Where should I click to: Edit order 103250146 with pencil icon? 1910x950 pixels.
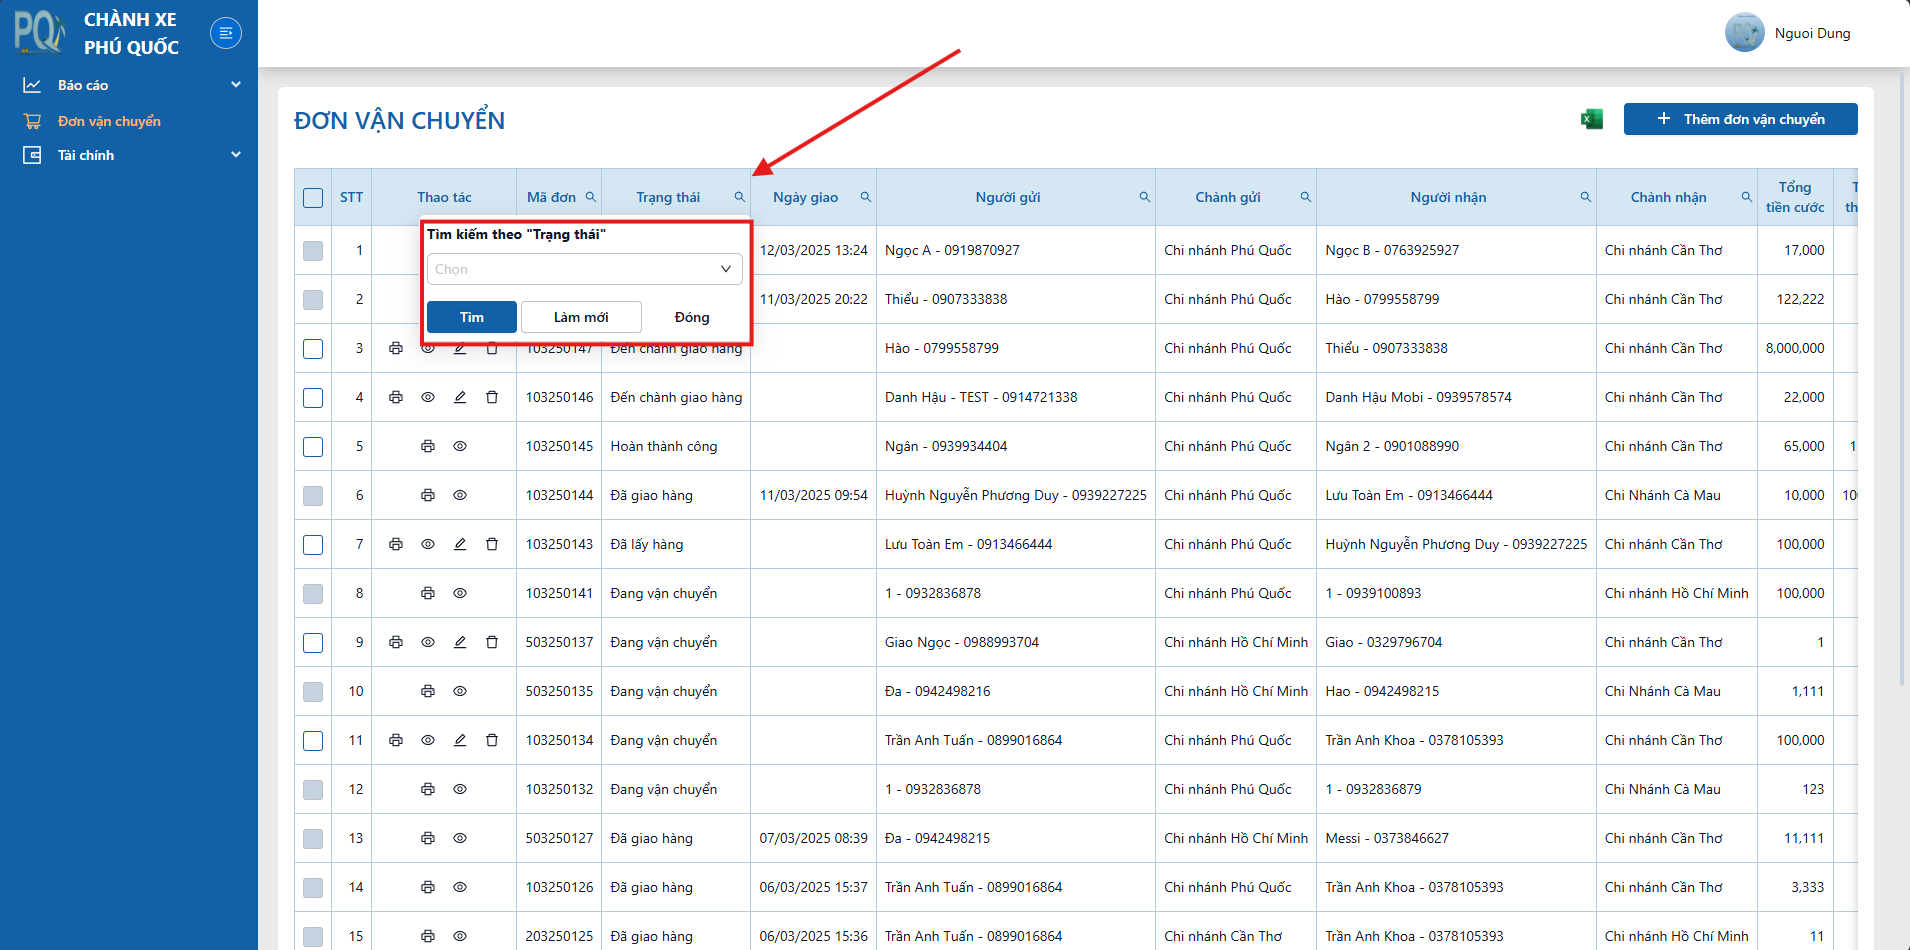coord(460,397)
